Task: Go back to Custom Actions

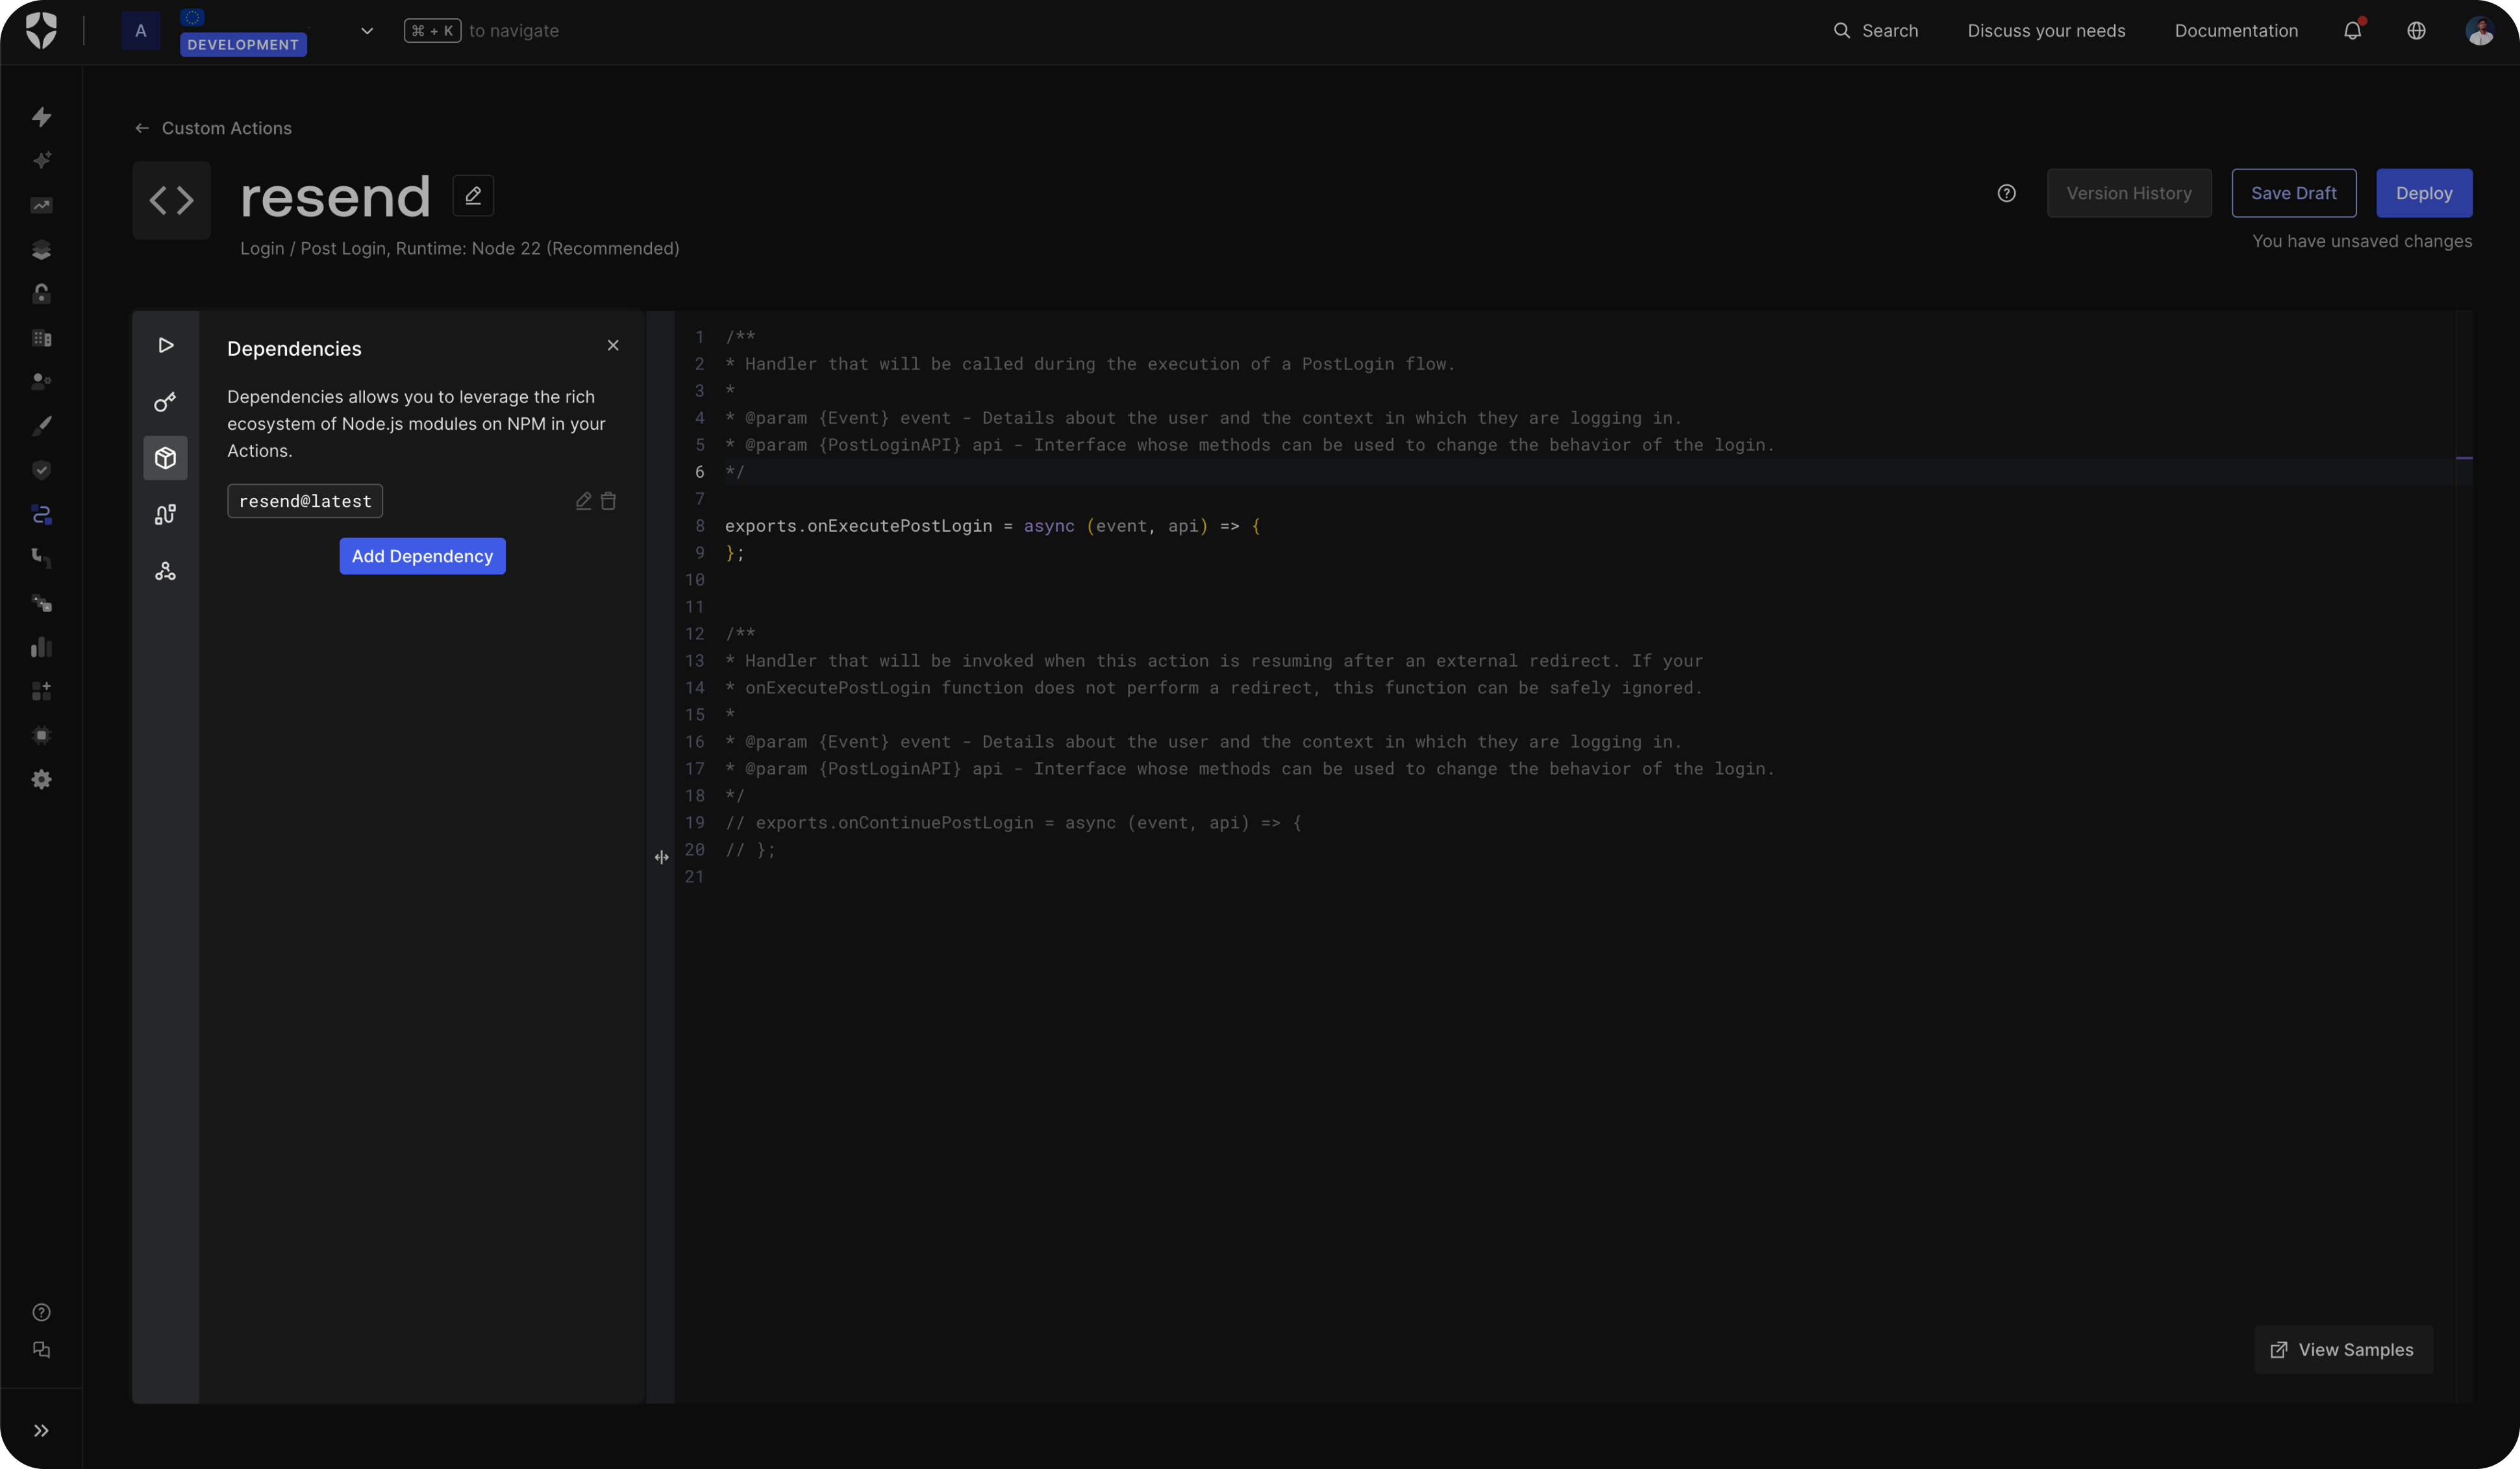Action: 214,128
